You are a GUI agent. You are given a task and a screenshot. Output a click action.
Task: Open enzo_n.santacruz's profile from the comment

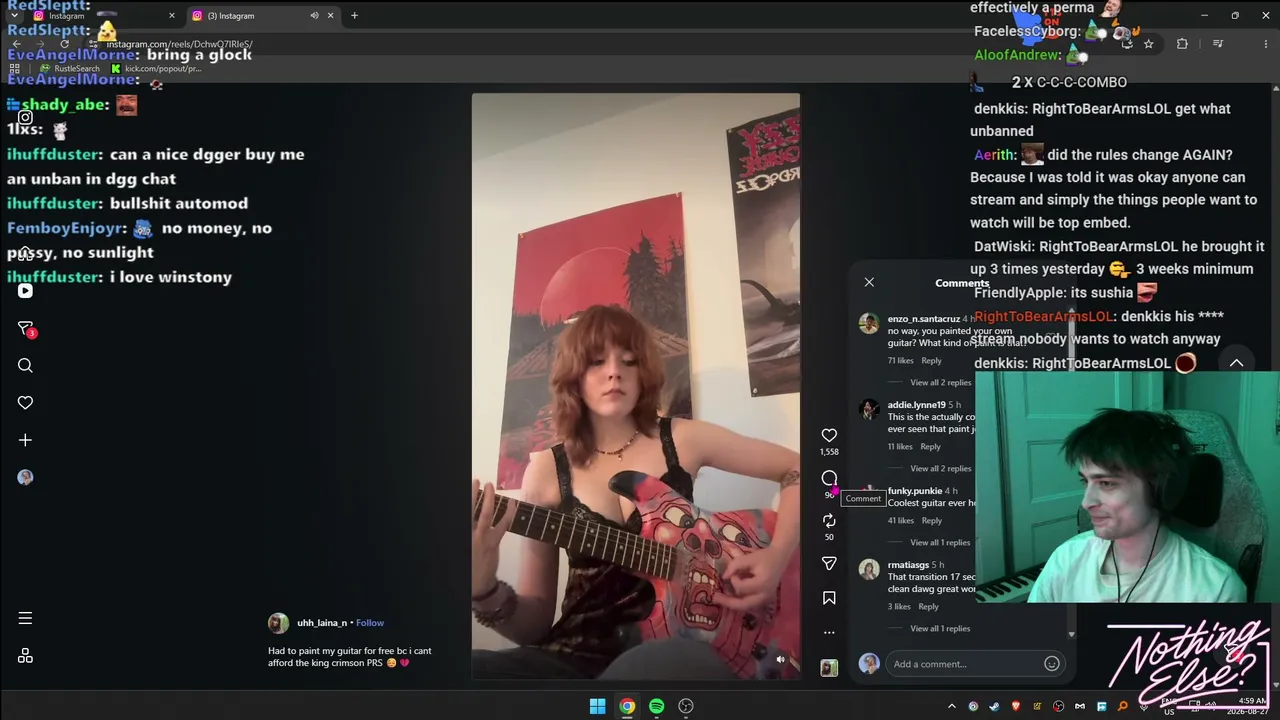923,319
